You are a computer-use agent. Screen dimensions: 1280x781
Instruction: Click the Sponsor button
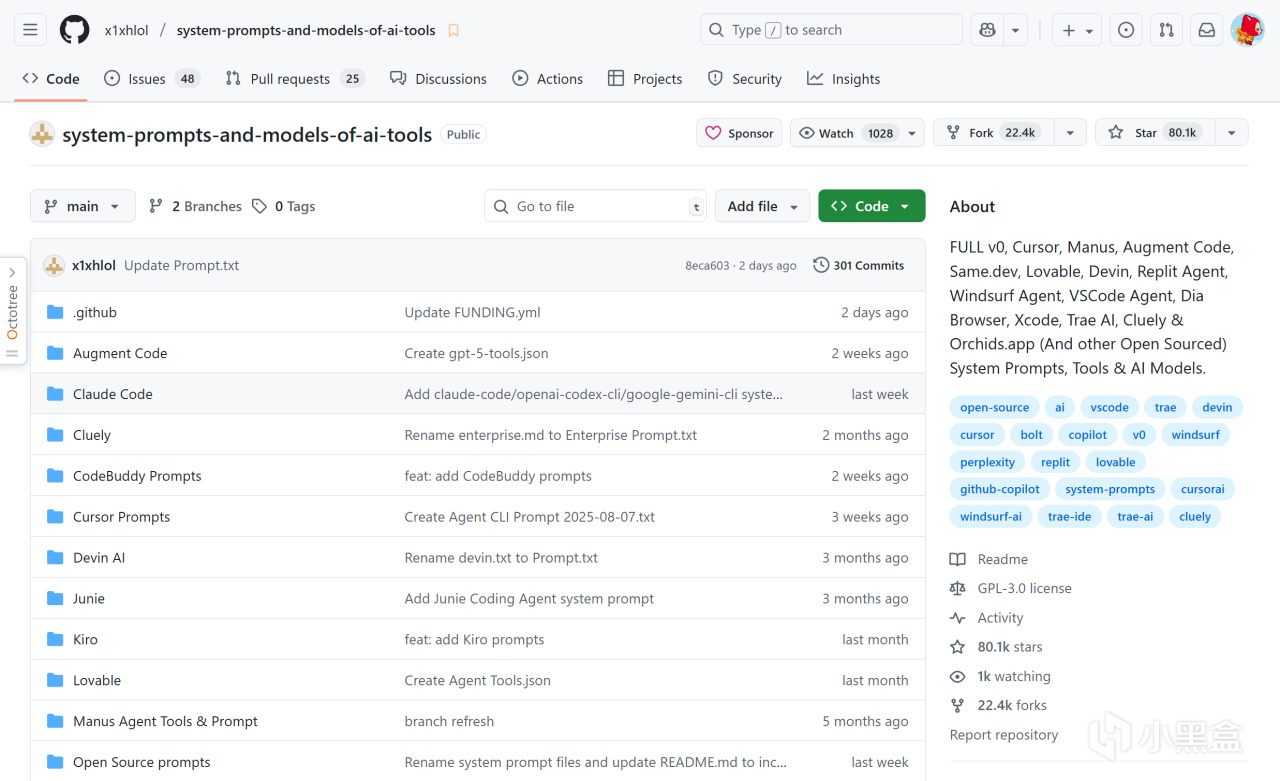[x=740, y=133]
